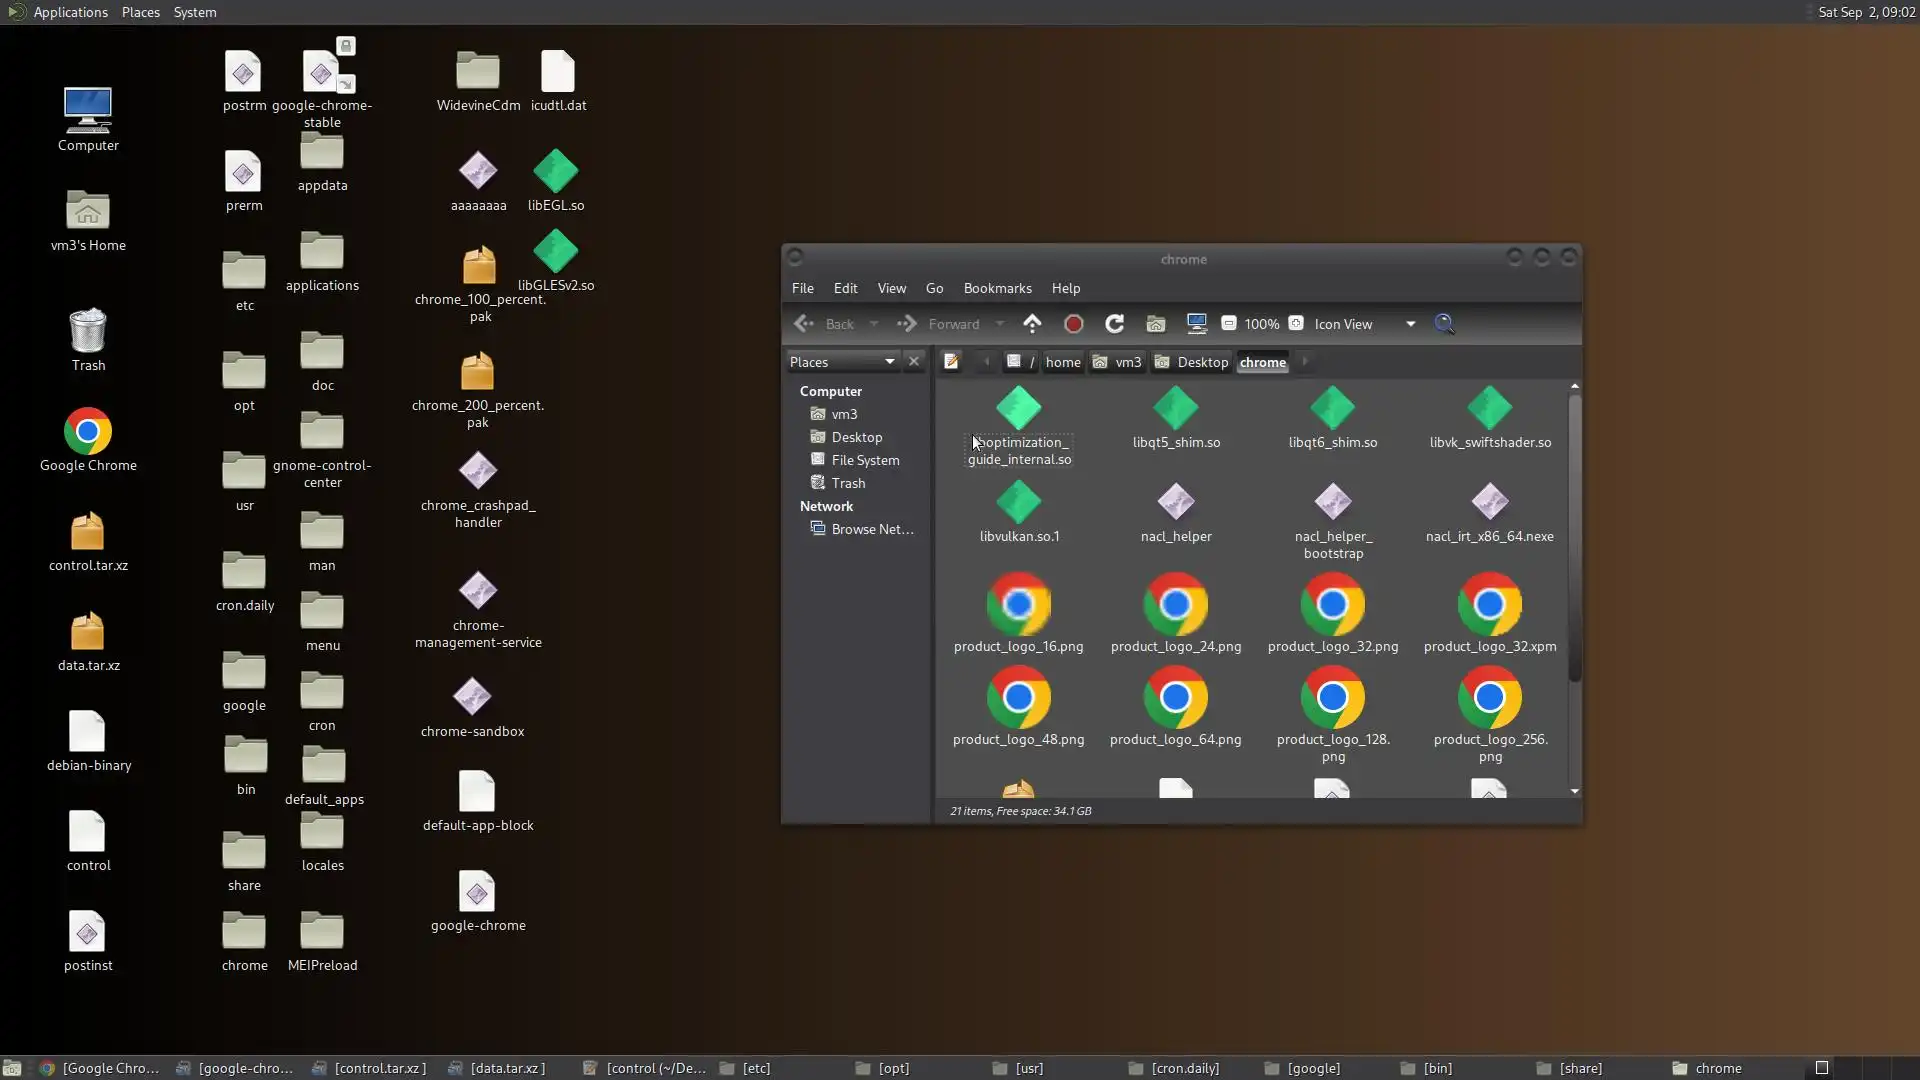The width and height of the screenshot is (1920, 1080).
Task: Click the Up parent folder arrow
Action: (1032, 323)
